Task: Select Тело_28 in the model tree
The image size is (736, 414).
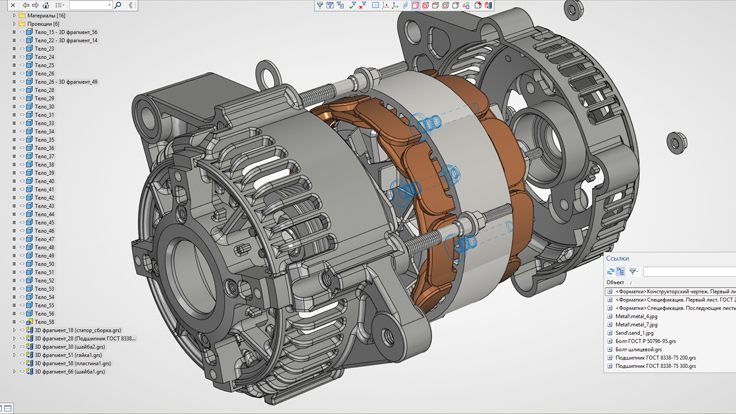Action: pos(44,90)
